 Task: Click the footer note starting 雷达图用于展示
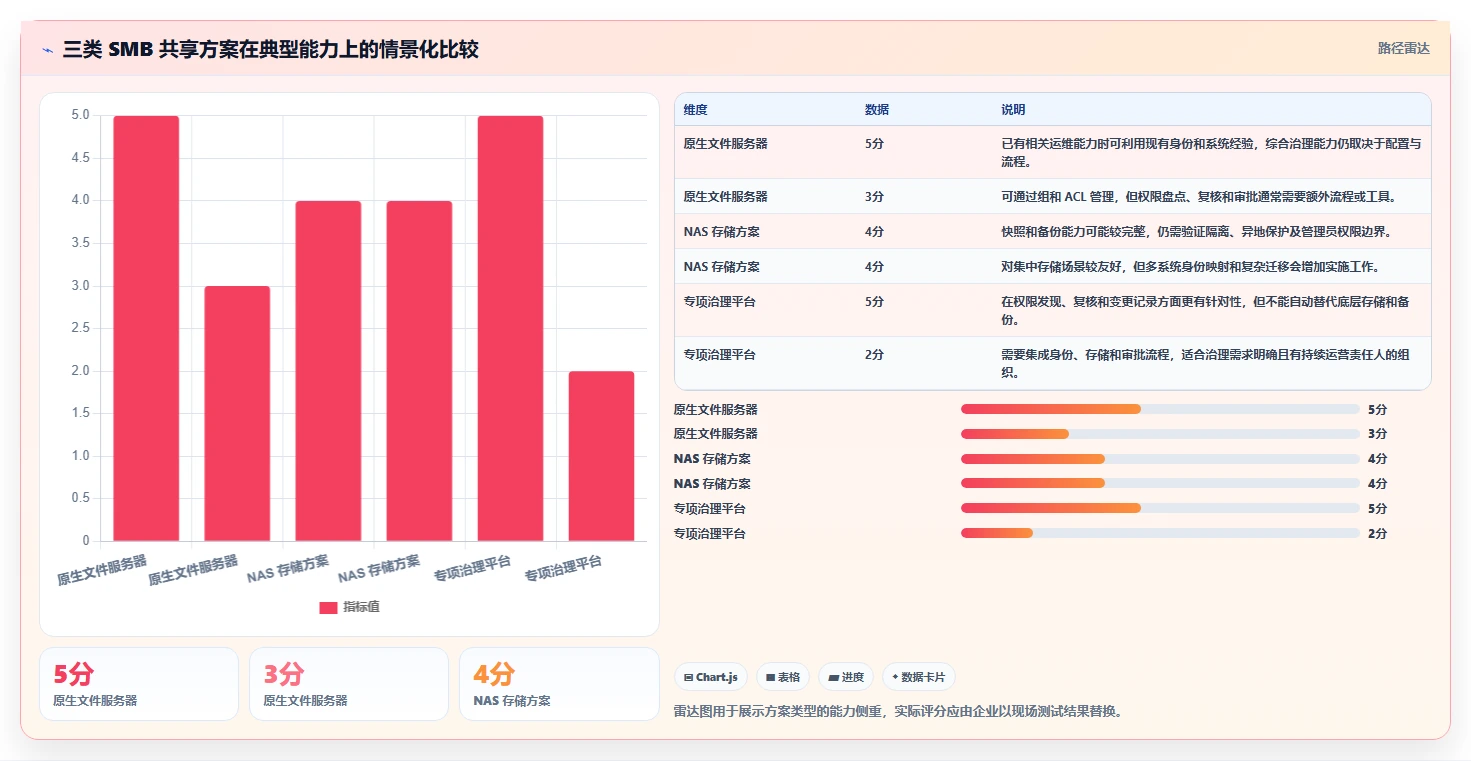coord(898,712)
